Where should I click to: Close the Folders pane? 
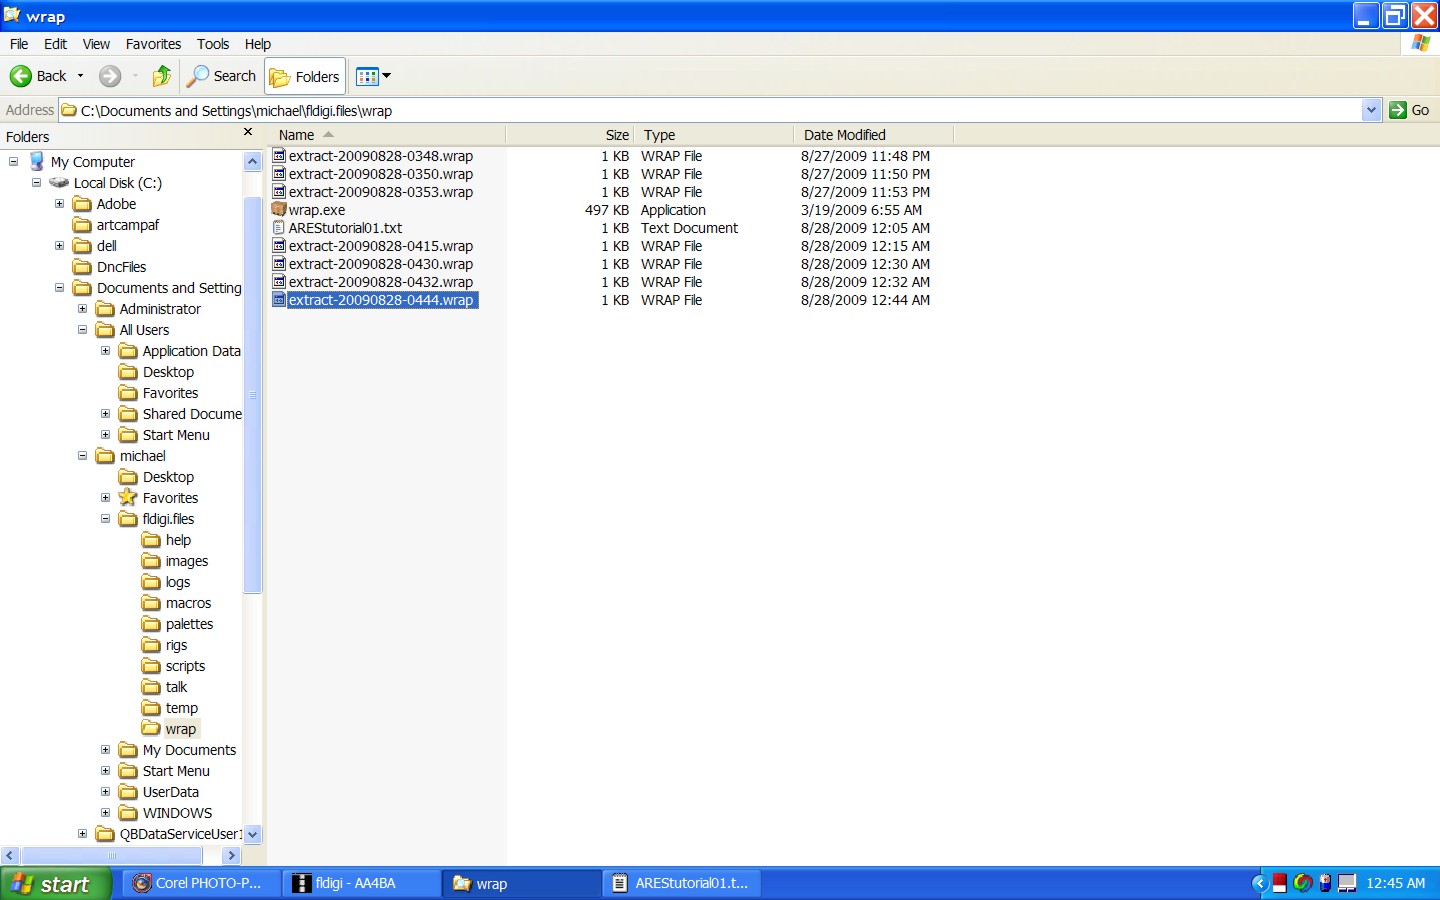[x=248, y=133]
